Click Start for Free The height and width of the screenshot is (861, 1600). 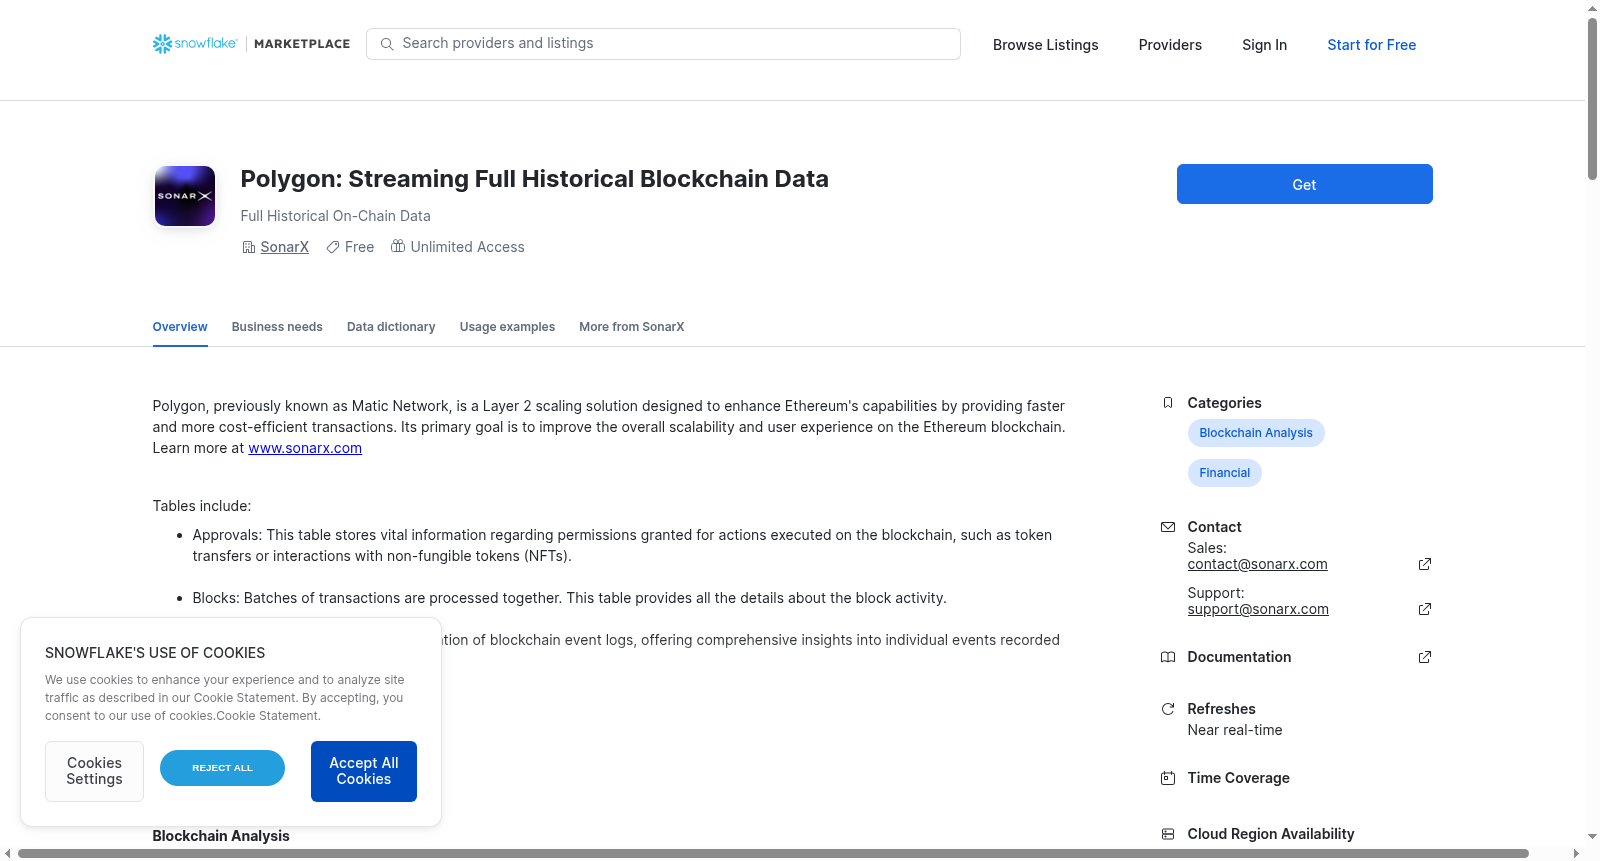point(1372,45)
